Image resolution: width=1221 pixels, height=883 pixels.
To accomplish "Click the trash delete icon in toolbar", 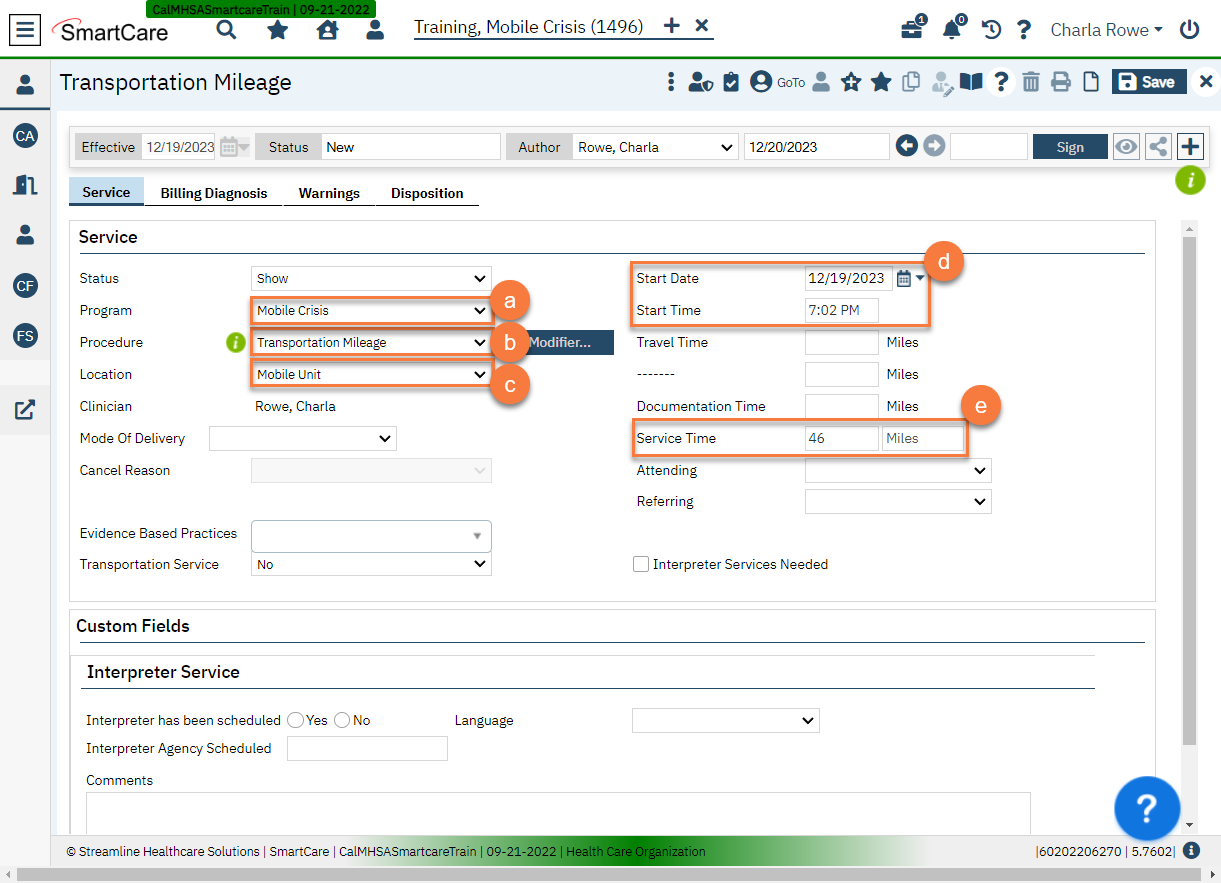I will pyautogui.click(x=1031, y=82).
